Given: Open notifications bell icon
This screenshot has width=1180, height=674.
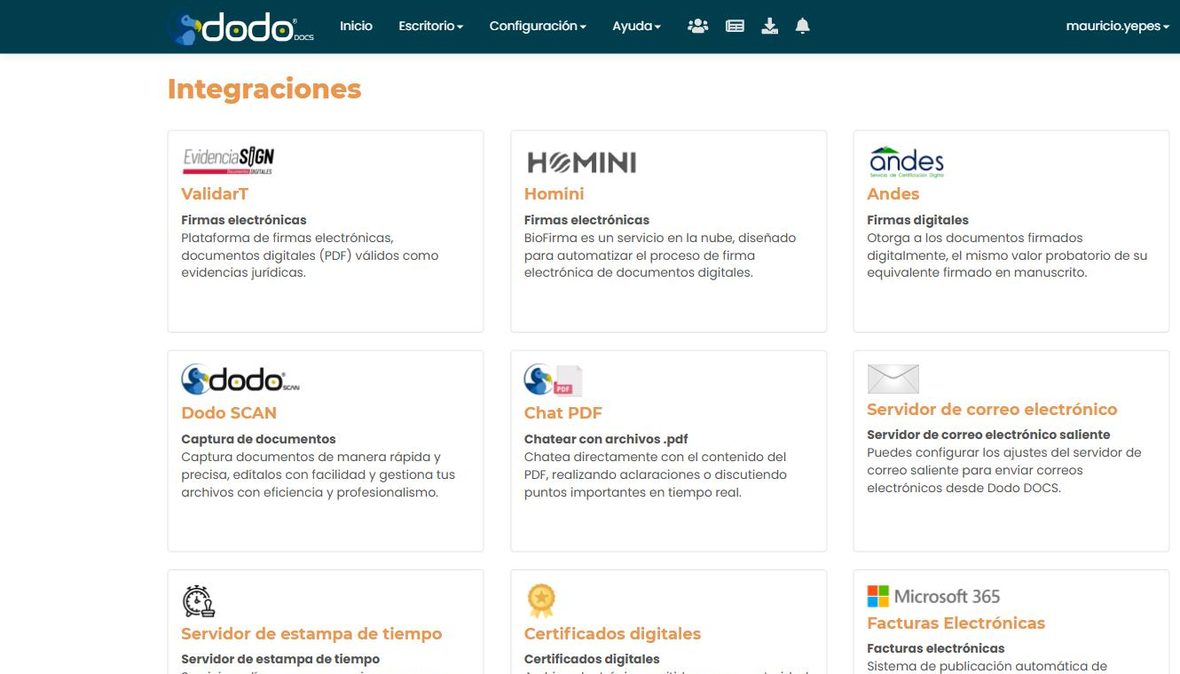Looking at the screenshot, I should 802,26.
